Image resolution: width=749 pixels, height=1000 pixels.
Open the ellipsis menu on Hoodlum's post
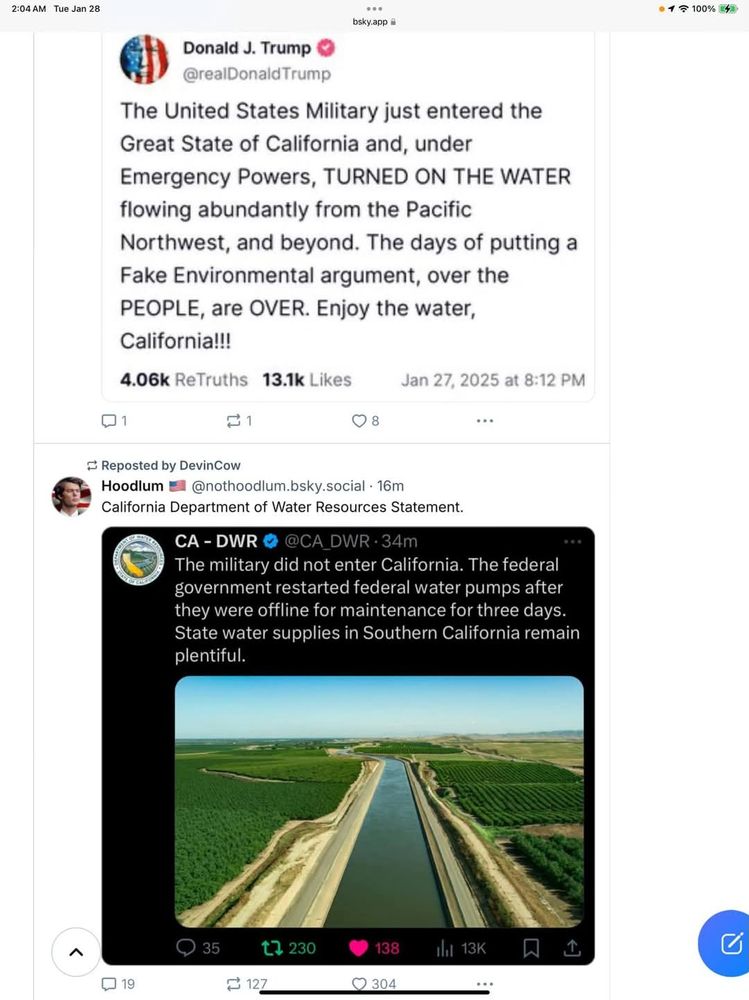(484, 984)
